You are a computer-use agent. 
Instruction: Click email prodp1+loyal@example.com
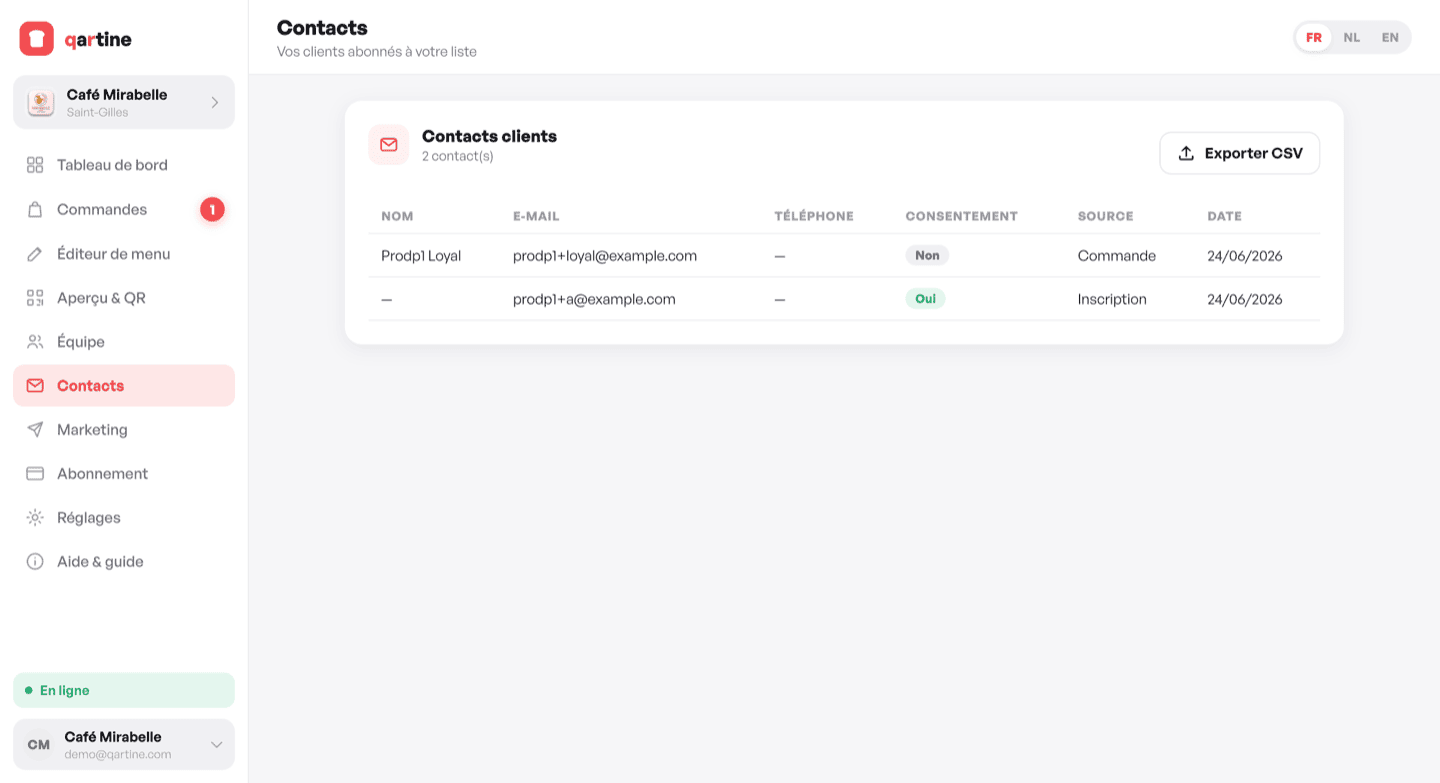[x=605, y=256]
